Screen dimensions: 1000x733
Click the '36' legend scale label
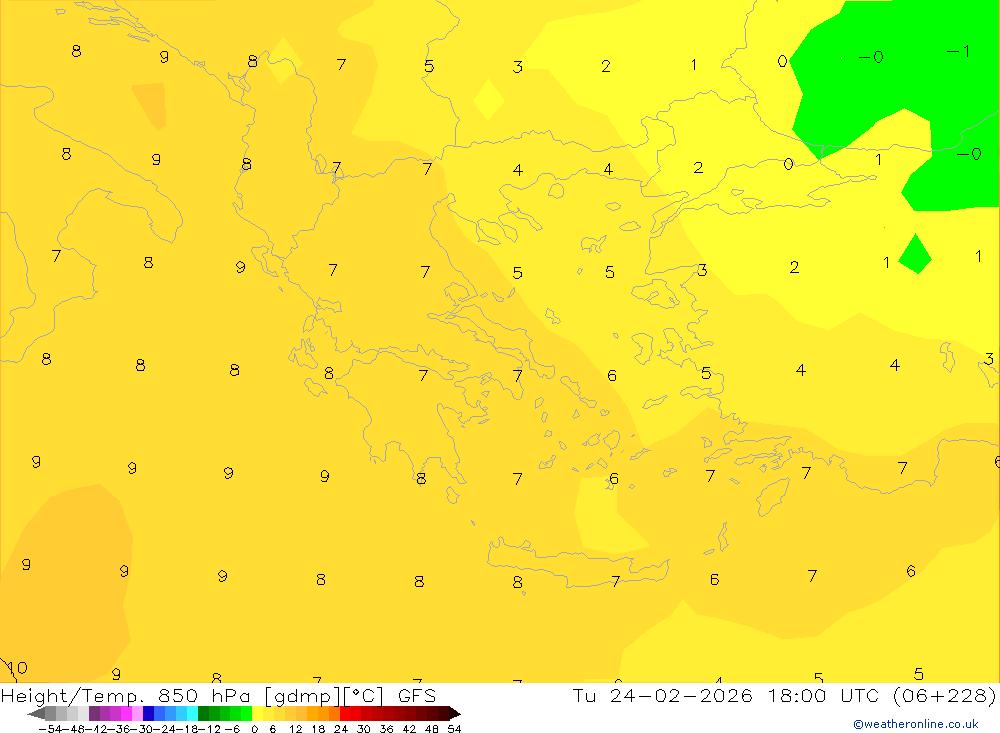386,729
